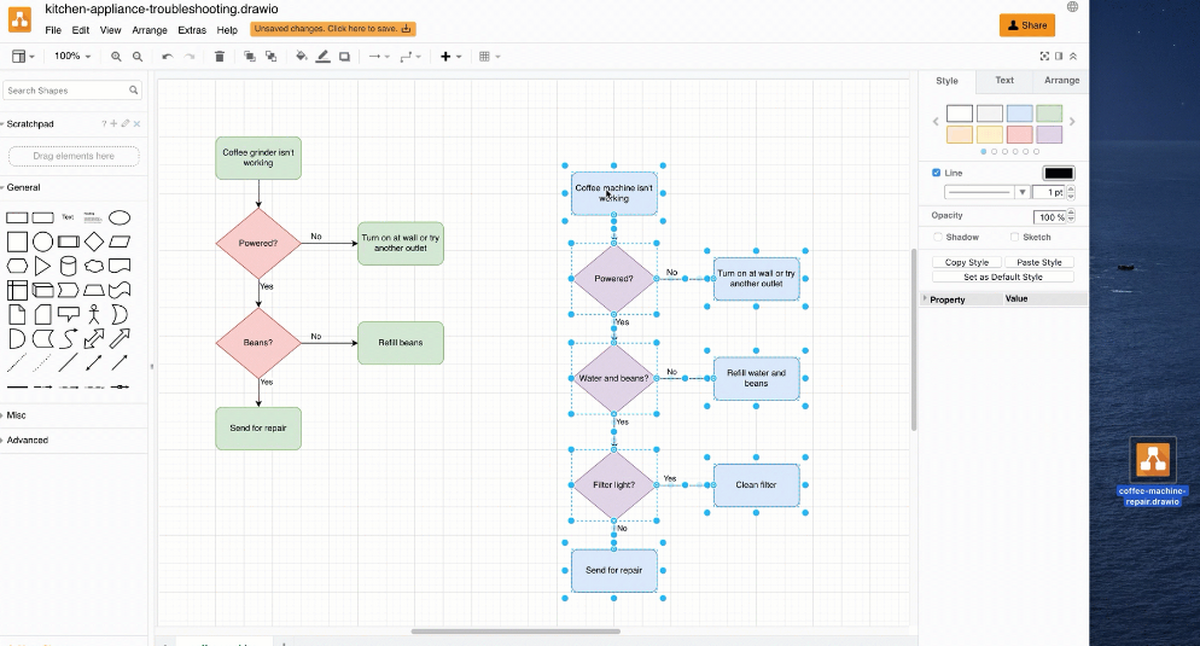The width and height of the screenshot is (1200, 646).
Task: Open the line pattern dropdown
Action: (986, 192)
